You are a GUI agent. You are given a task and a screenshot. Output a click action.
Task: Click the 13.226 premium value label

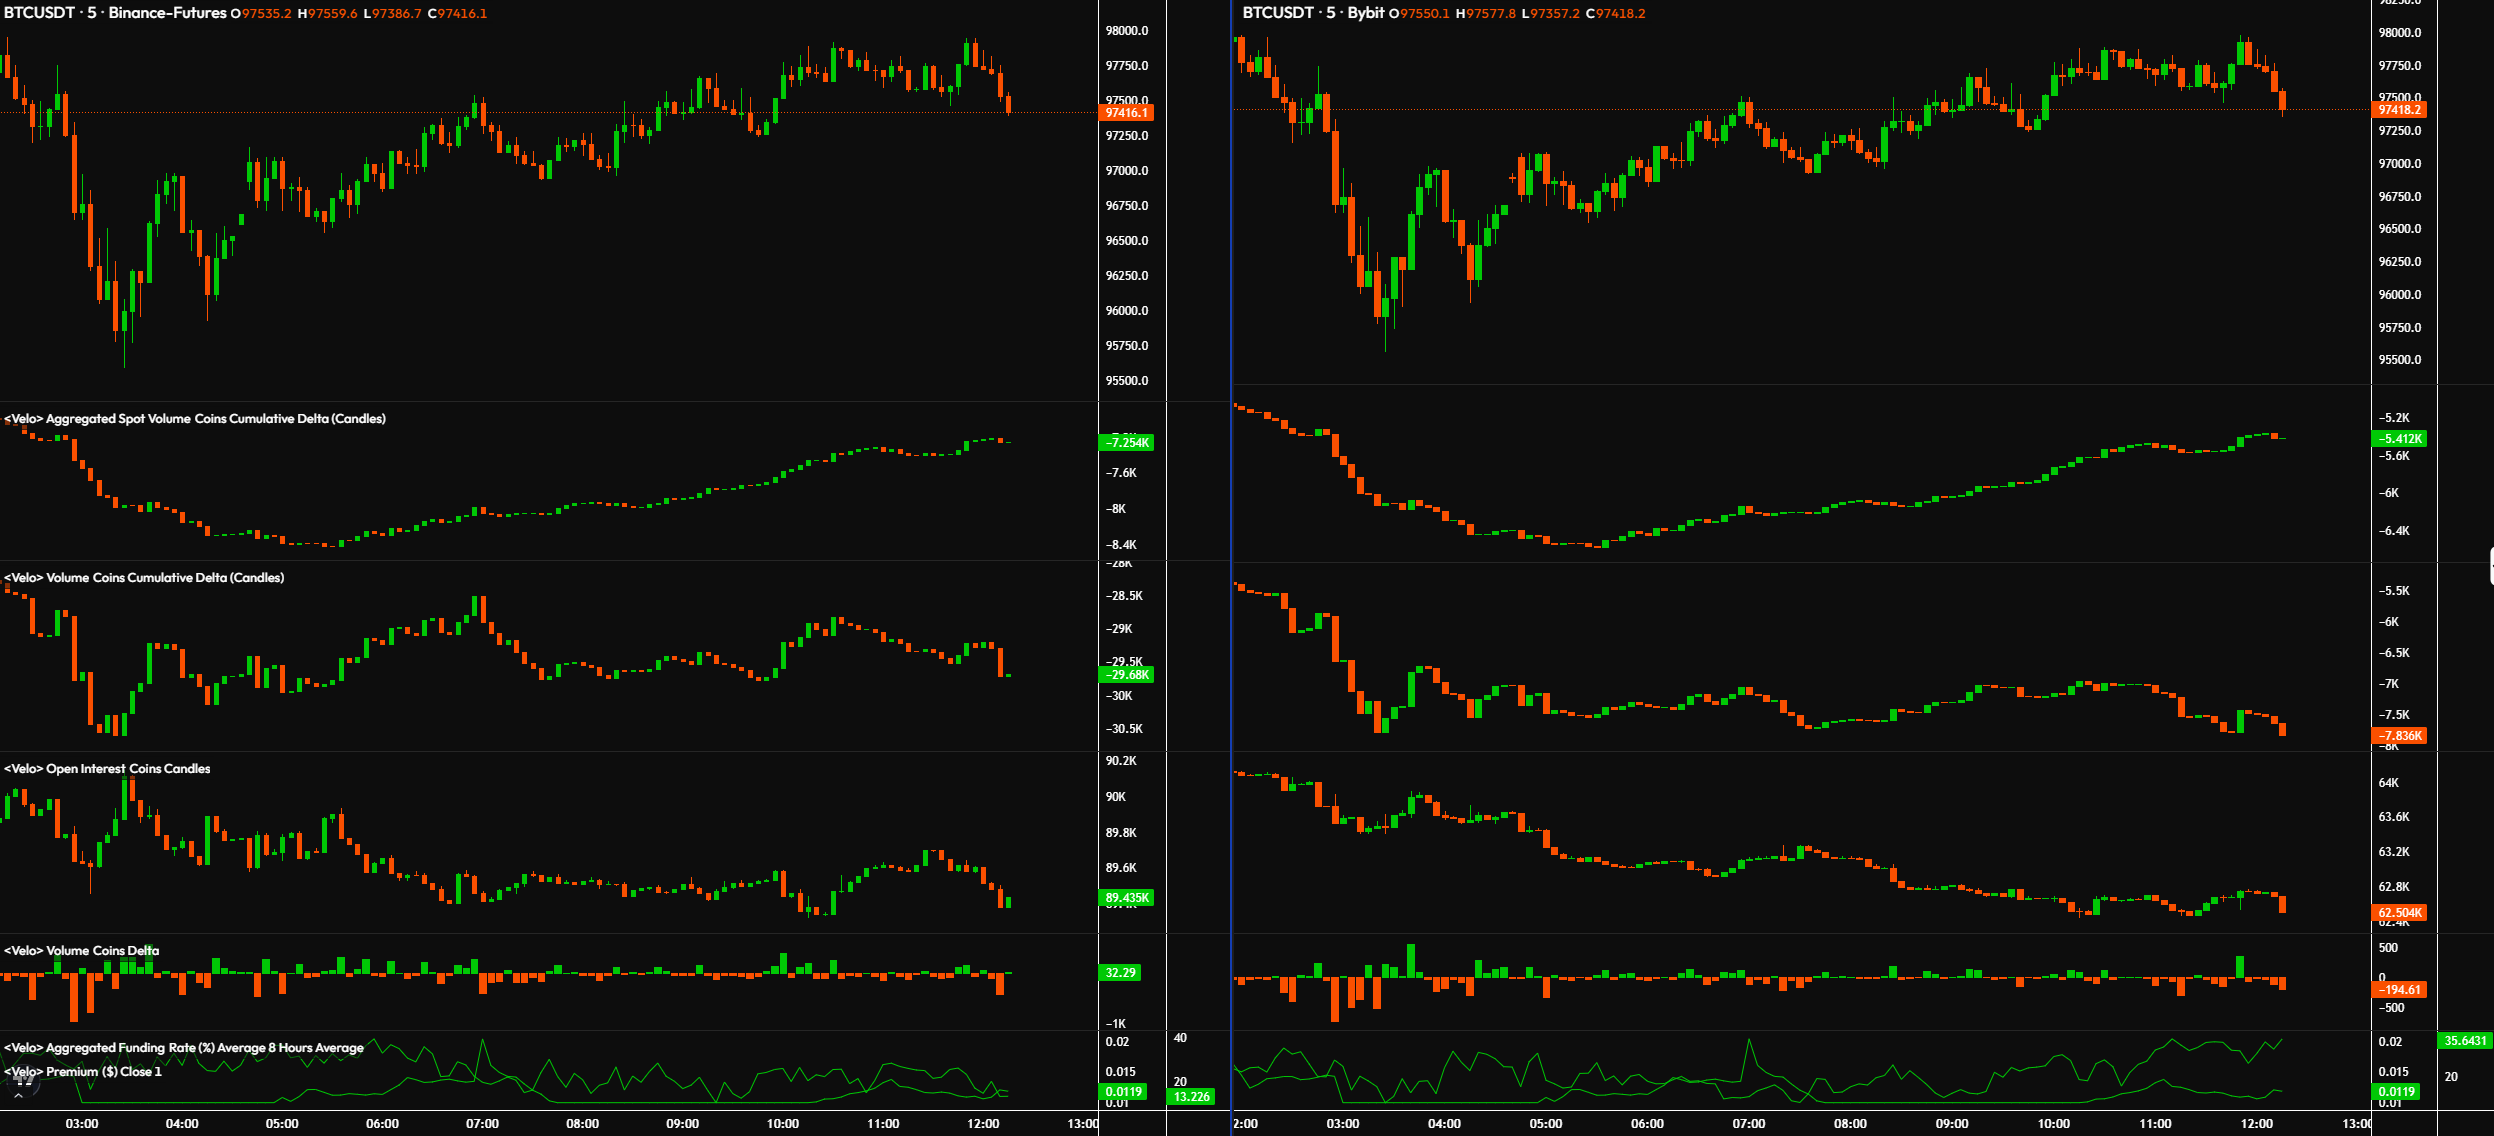(x=1192, y=1097)
